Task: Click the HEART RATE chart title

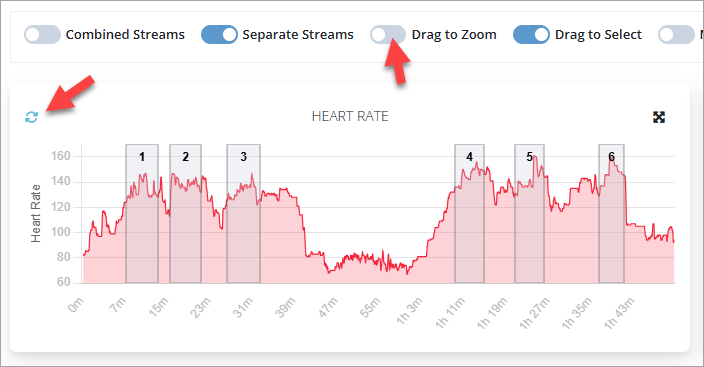Action: [x=350, y=116]
